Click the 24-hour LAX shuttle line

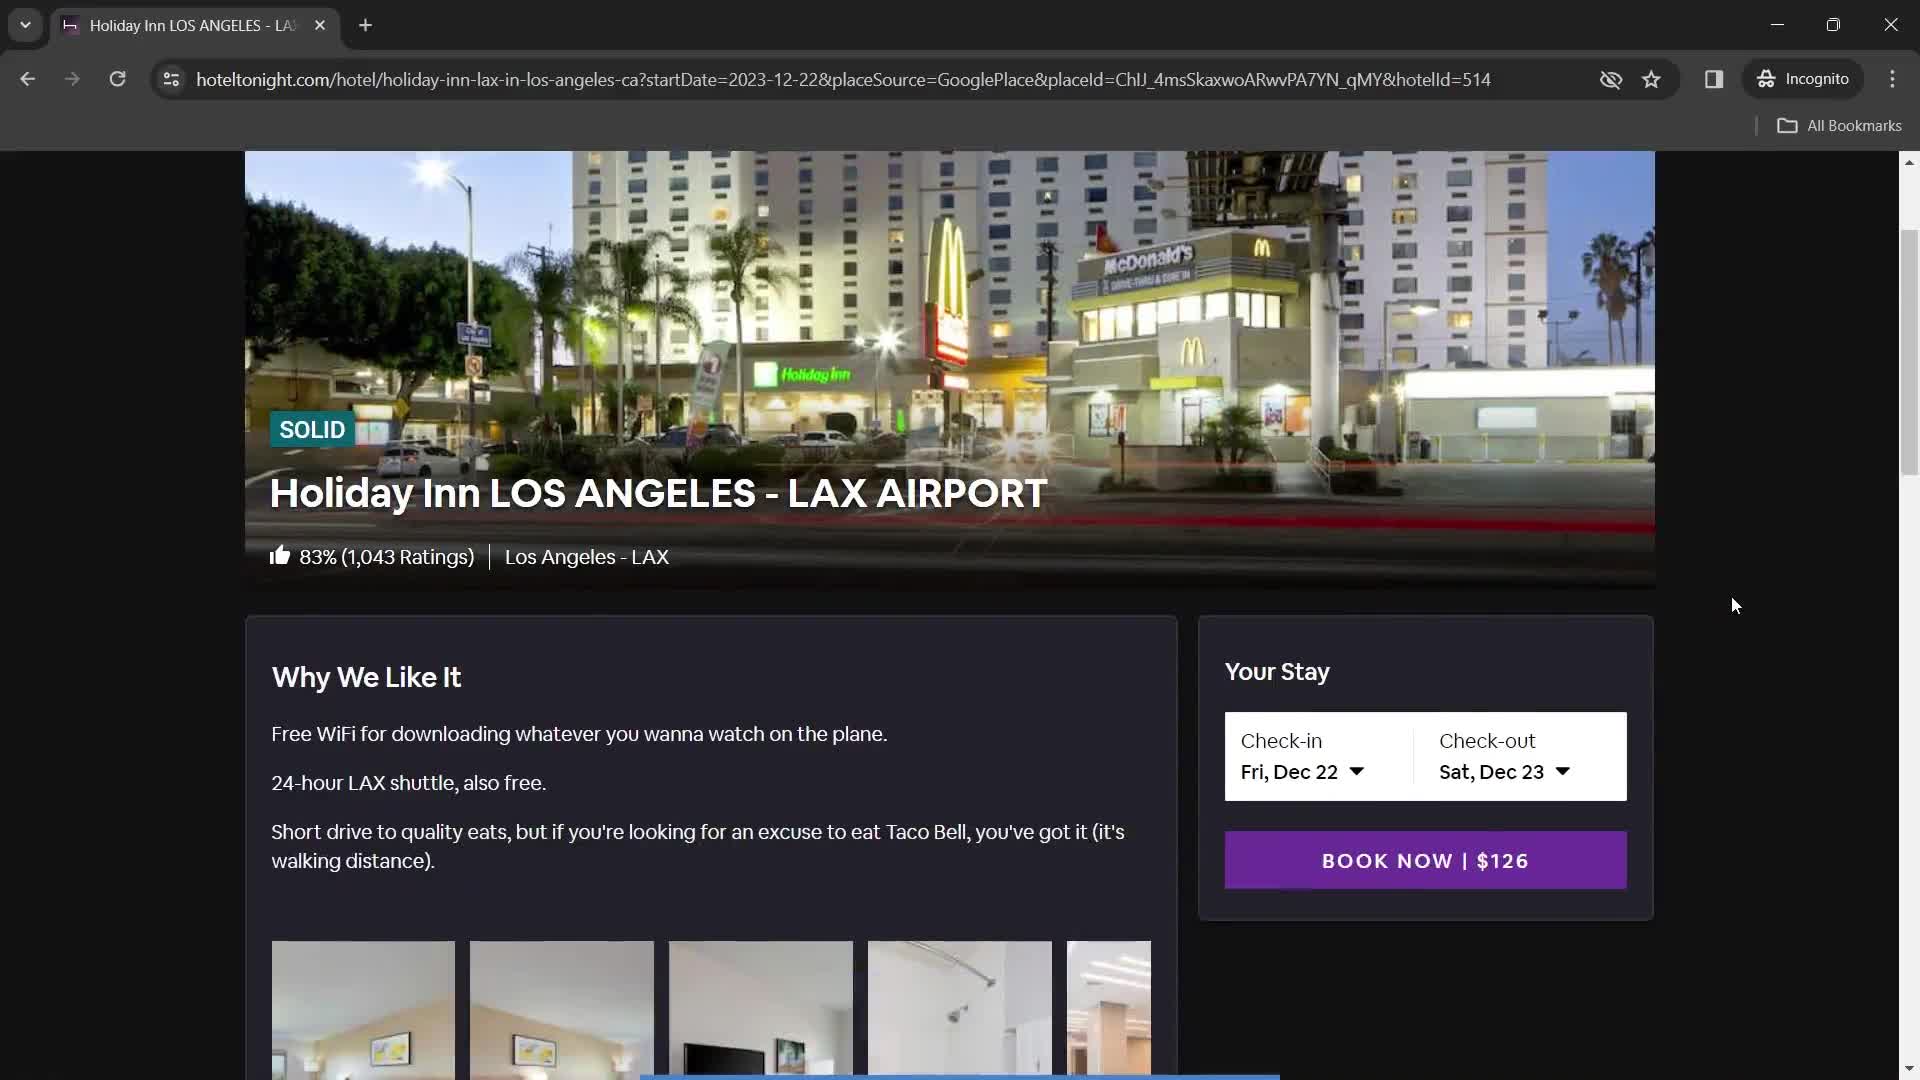[409, 783]
